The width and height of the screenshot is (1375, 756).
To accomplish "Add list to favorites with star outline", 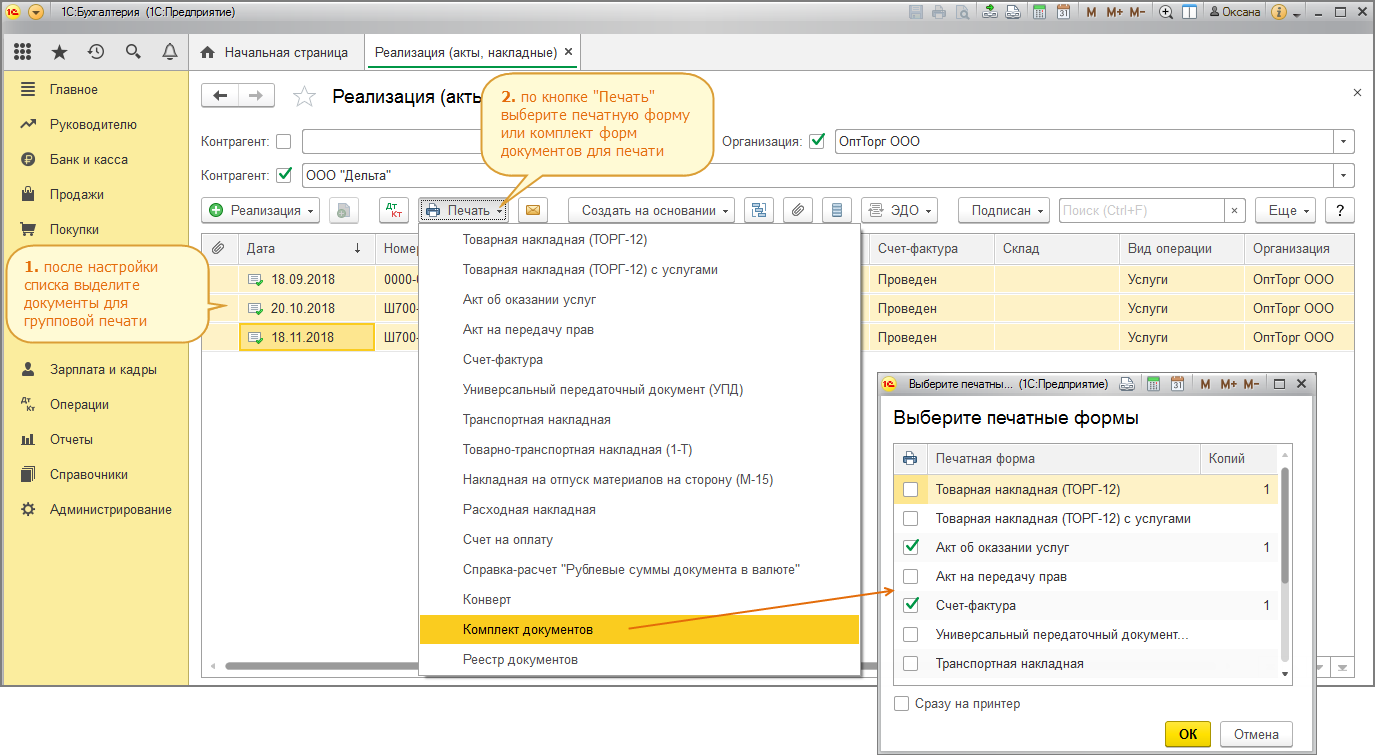I will tap(304, 96).
